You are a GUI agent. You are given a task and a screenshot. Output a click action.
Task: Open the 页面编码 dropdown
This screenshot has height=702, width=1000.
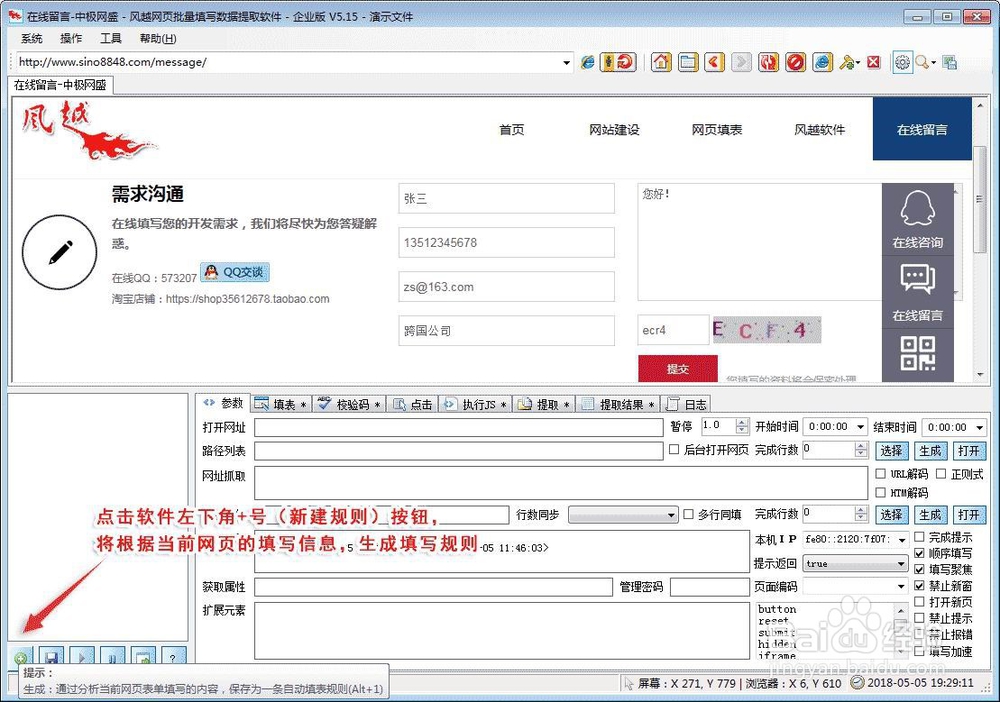[x=901, y=587]
